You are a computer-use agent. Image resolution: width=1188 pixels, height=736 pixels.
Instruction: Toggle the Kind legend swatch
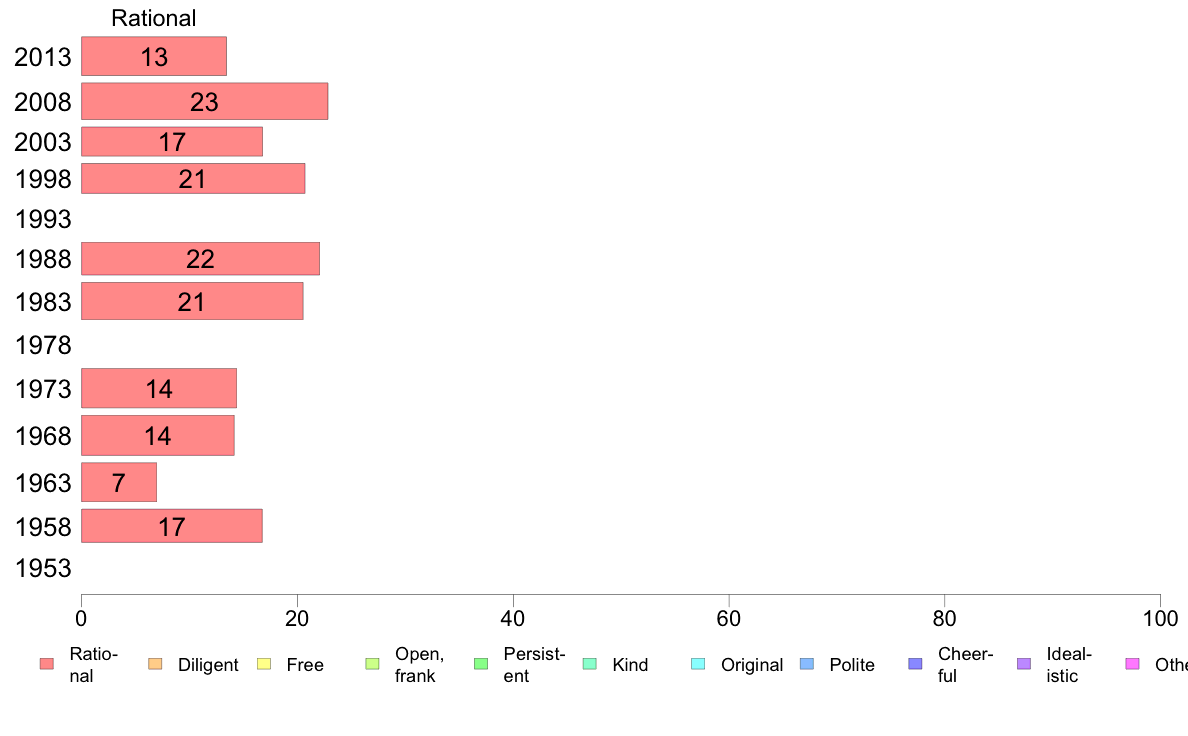[x=589, y=664]
